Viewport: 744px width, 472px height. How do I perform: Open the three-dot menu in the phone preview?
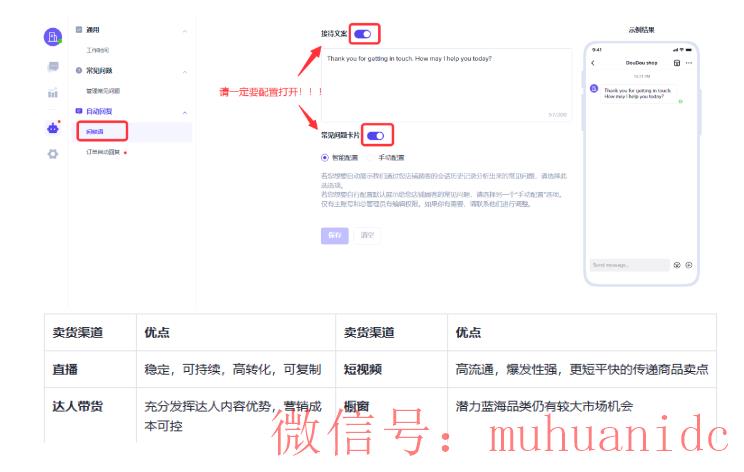[x=689, y=63]
